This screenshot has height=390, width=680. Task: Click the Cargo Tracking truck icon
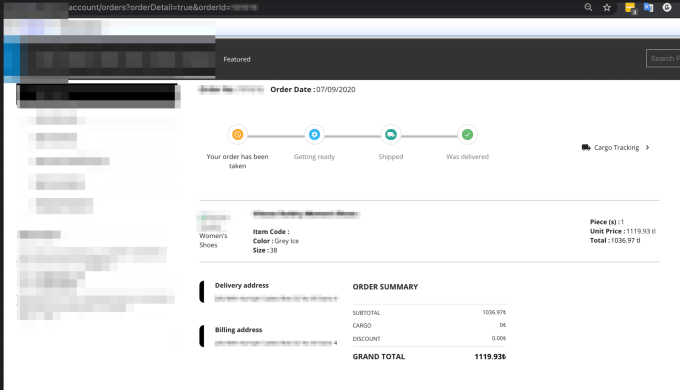click(586, 147)
